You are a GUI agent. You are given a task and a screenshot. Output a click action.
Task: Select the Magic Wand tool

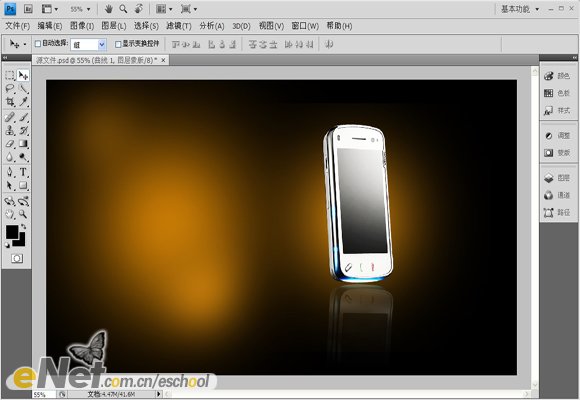pos(24,88)
